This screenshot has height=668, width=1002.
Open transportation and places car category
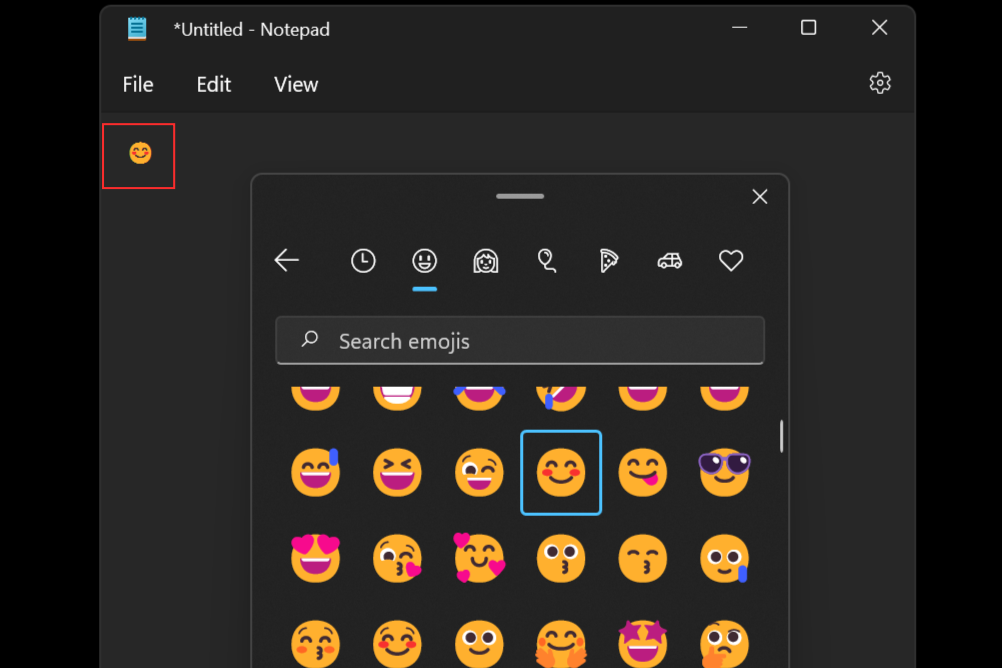pos(669,261)
